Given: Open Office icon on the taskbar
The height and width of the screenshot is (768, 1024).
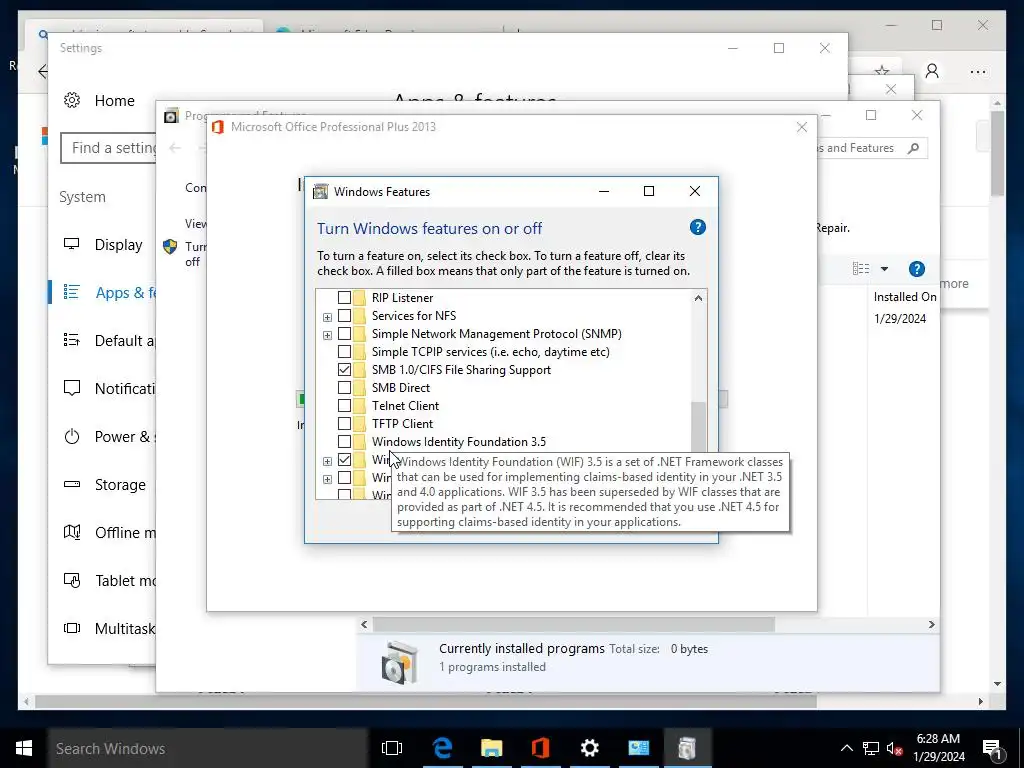Looking at the screenshot, I should pos(540,748).
